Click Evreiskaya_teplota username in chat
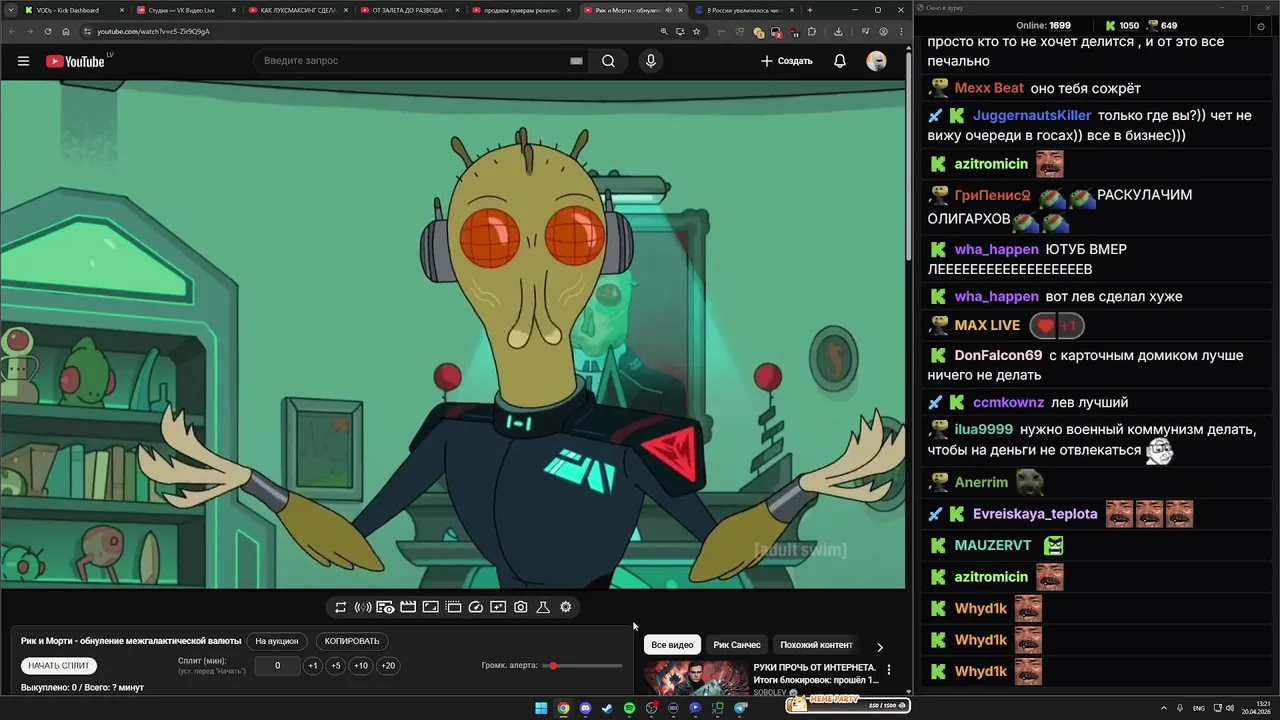The width and height of the screenshot is (1280, 720). 1035,514
